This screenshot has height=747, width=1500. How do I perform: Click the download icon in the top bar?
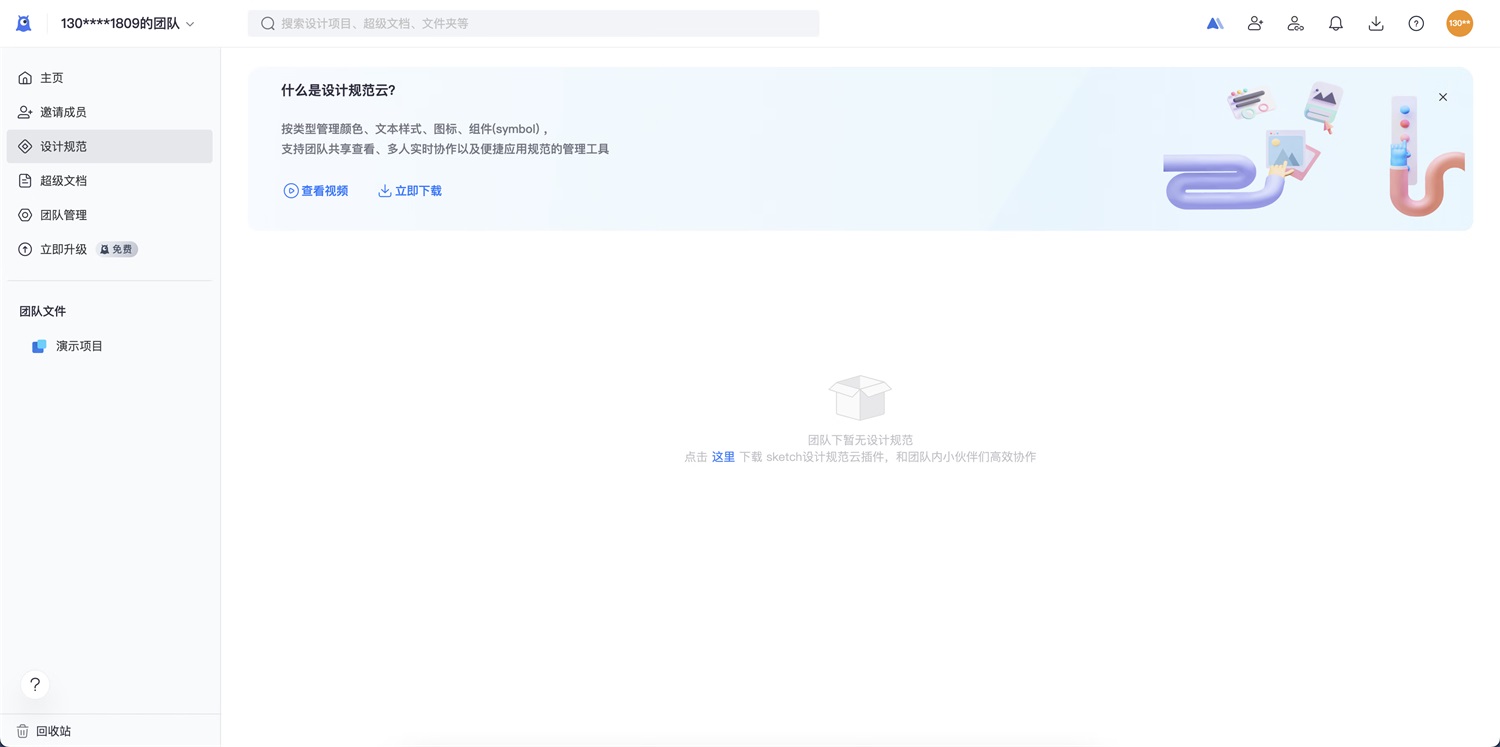click(x=1376, y=24)
